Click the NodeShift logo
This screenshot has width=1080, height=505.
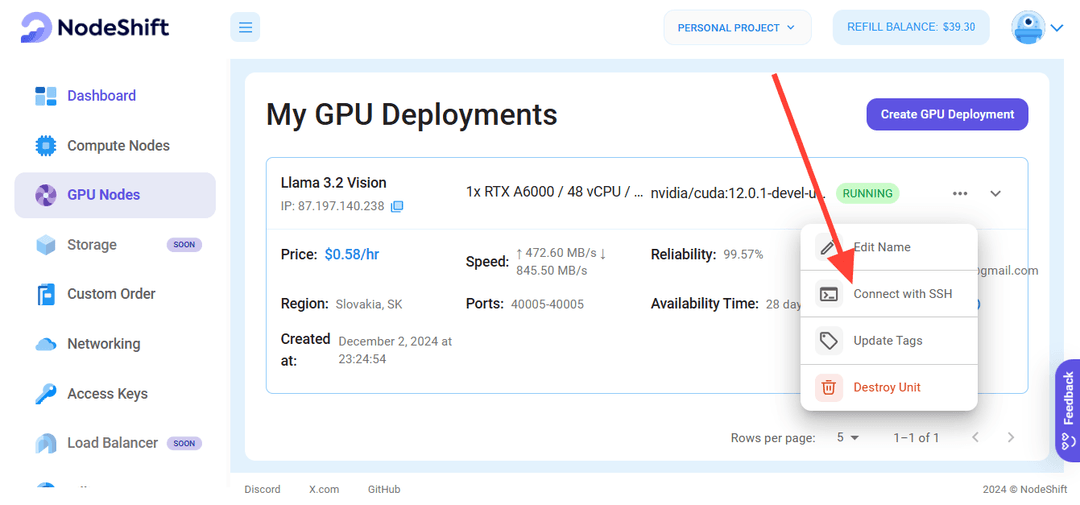click(x=94, y=28)
